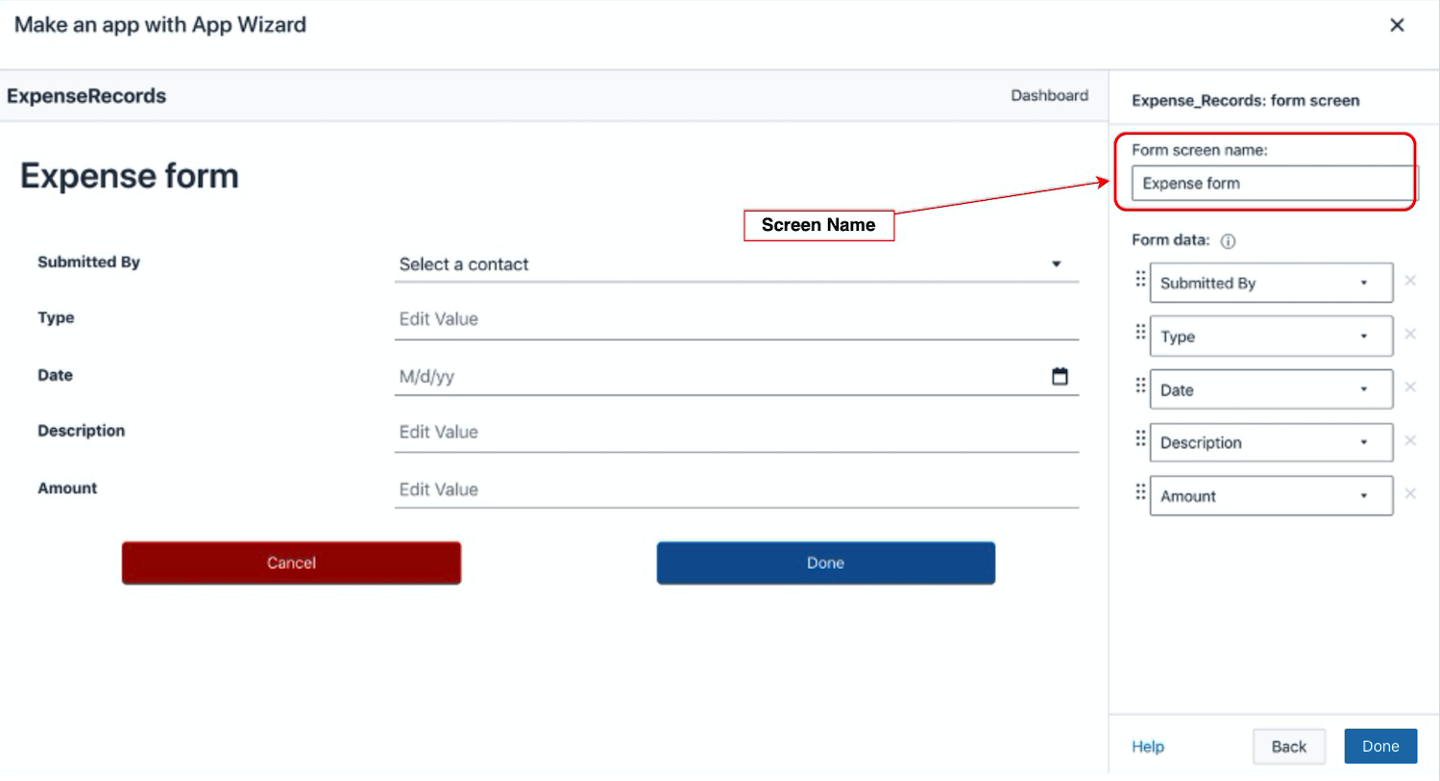This screenshot has width=1440, height=781.
Task: Click the Form screen name input
Action: 1274,184
